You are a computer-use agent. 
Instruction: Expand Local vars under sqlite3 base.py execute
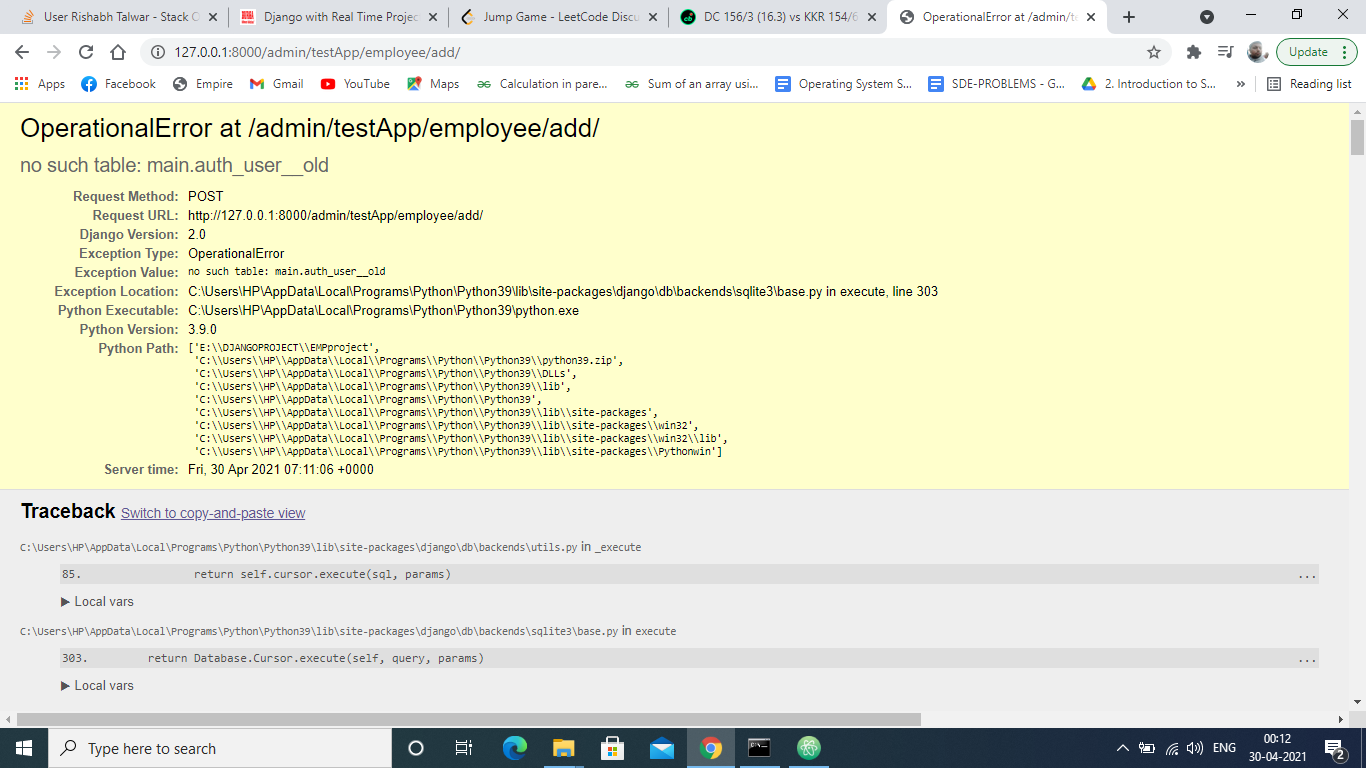tap(97, 686)
